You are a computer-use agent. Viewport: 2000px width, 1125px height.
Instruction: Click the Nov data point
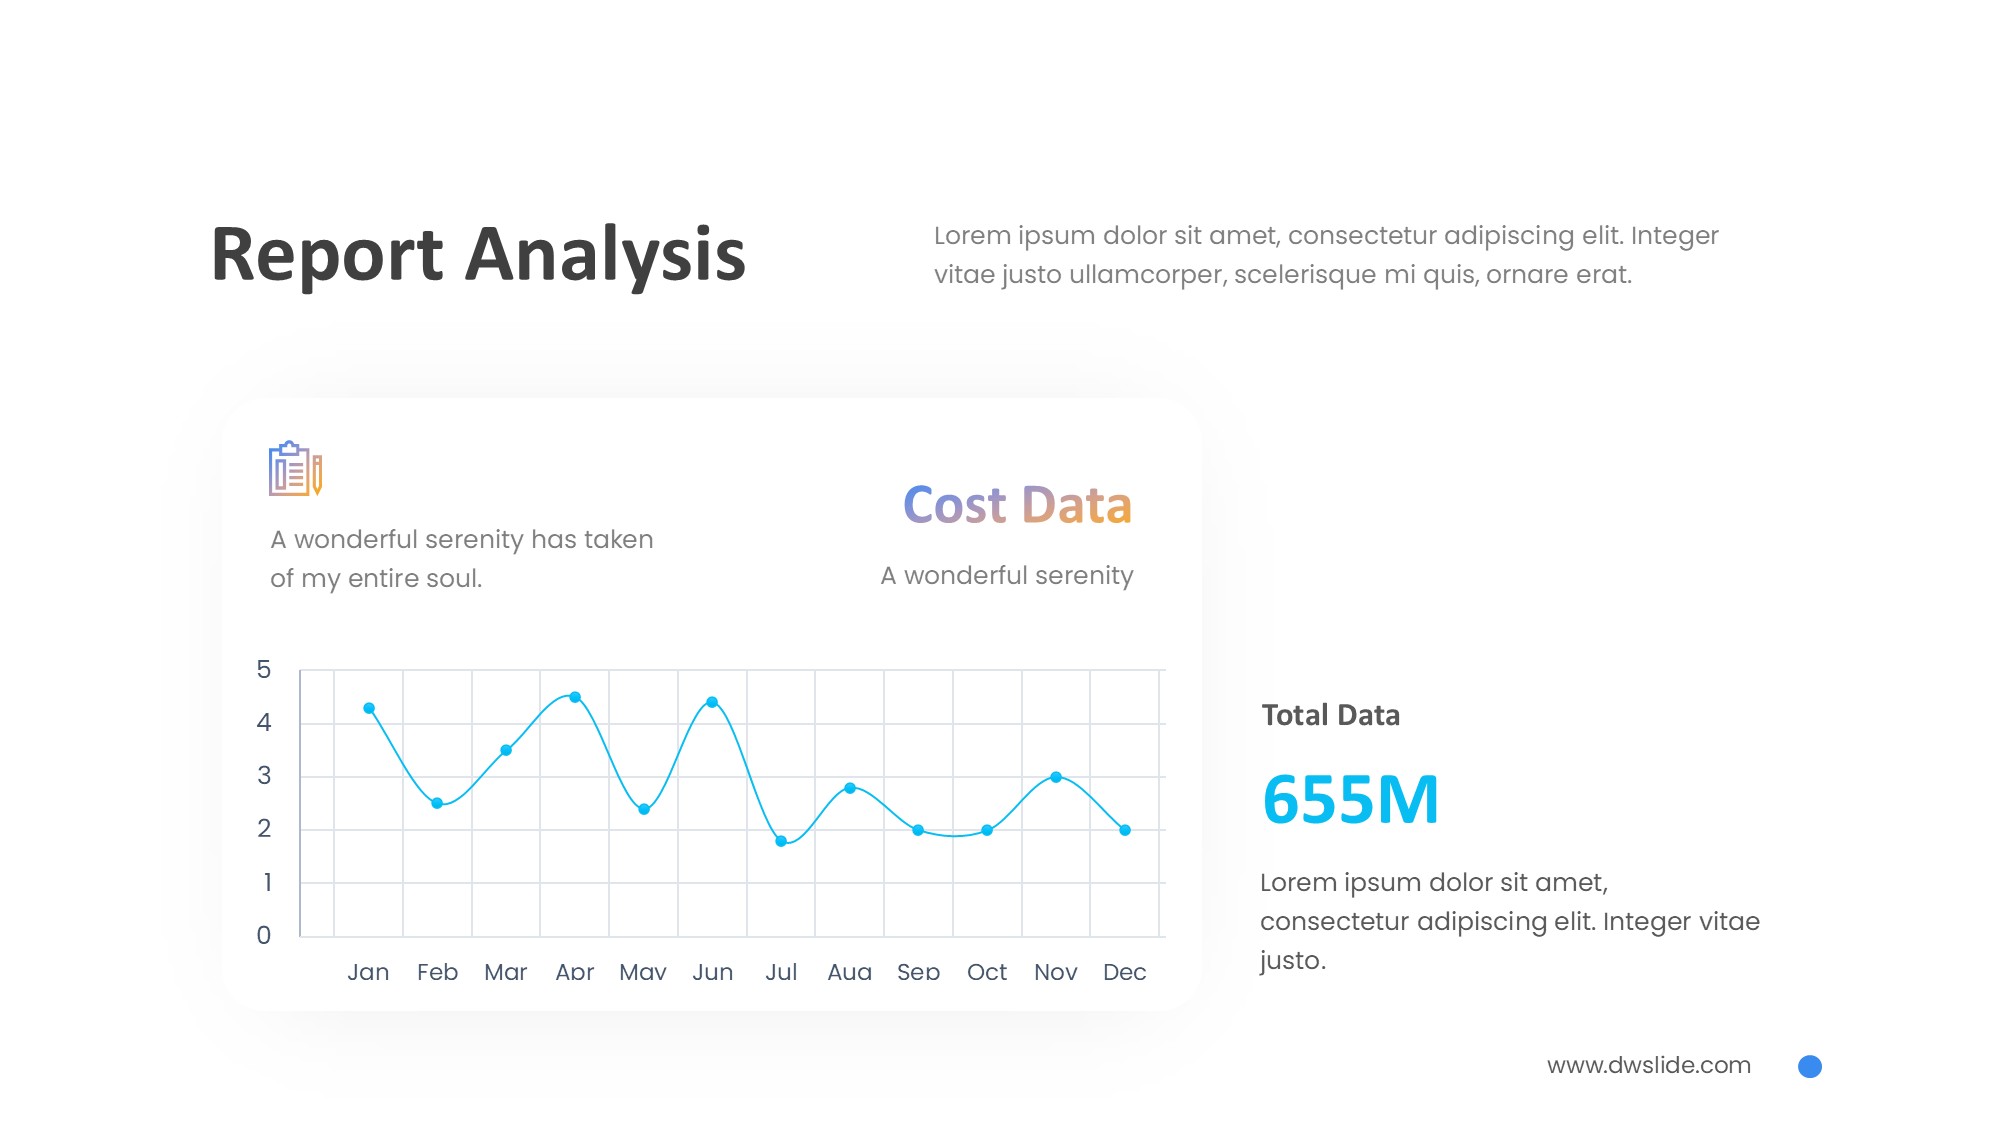click(x=1056, y=777)
